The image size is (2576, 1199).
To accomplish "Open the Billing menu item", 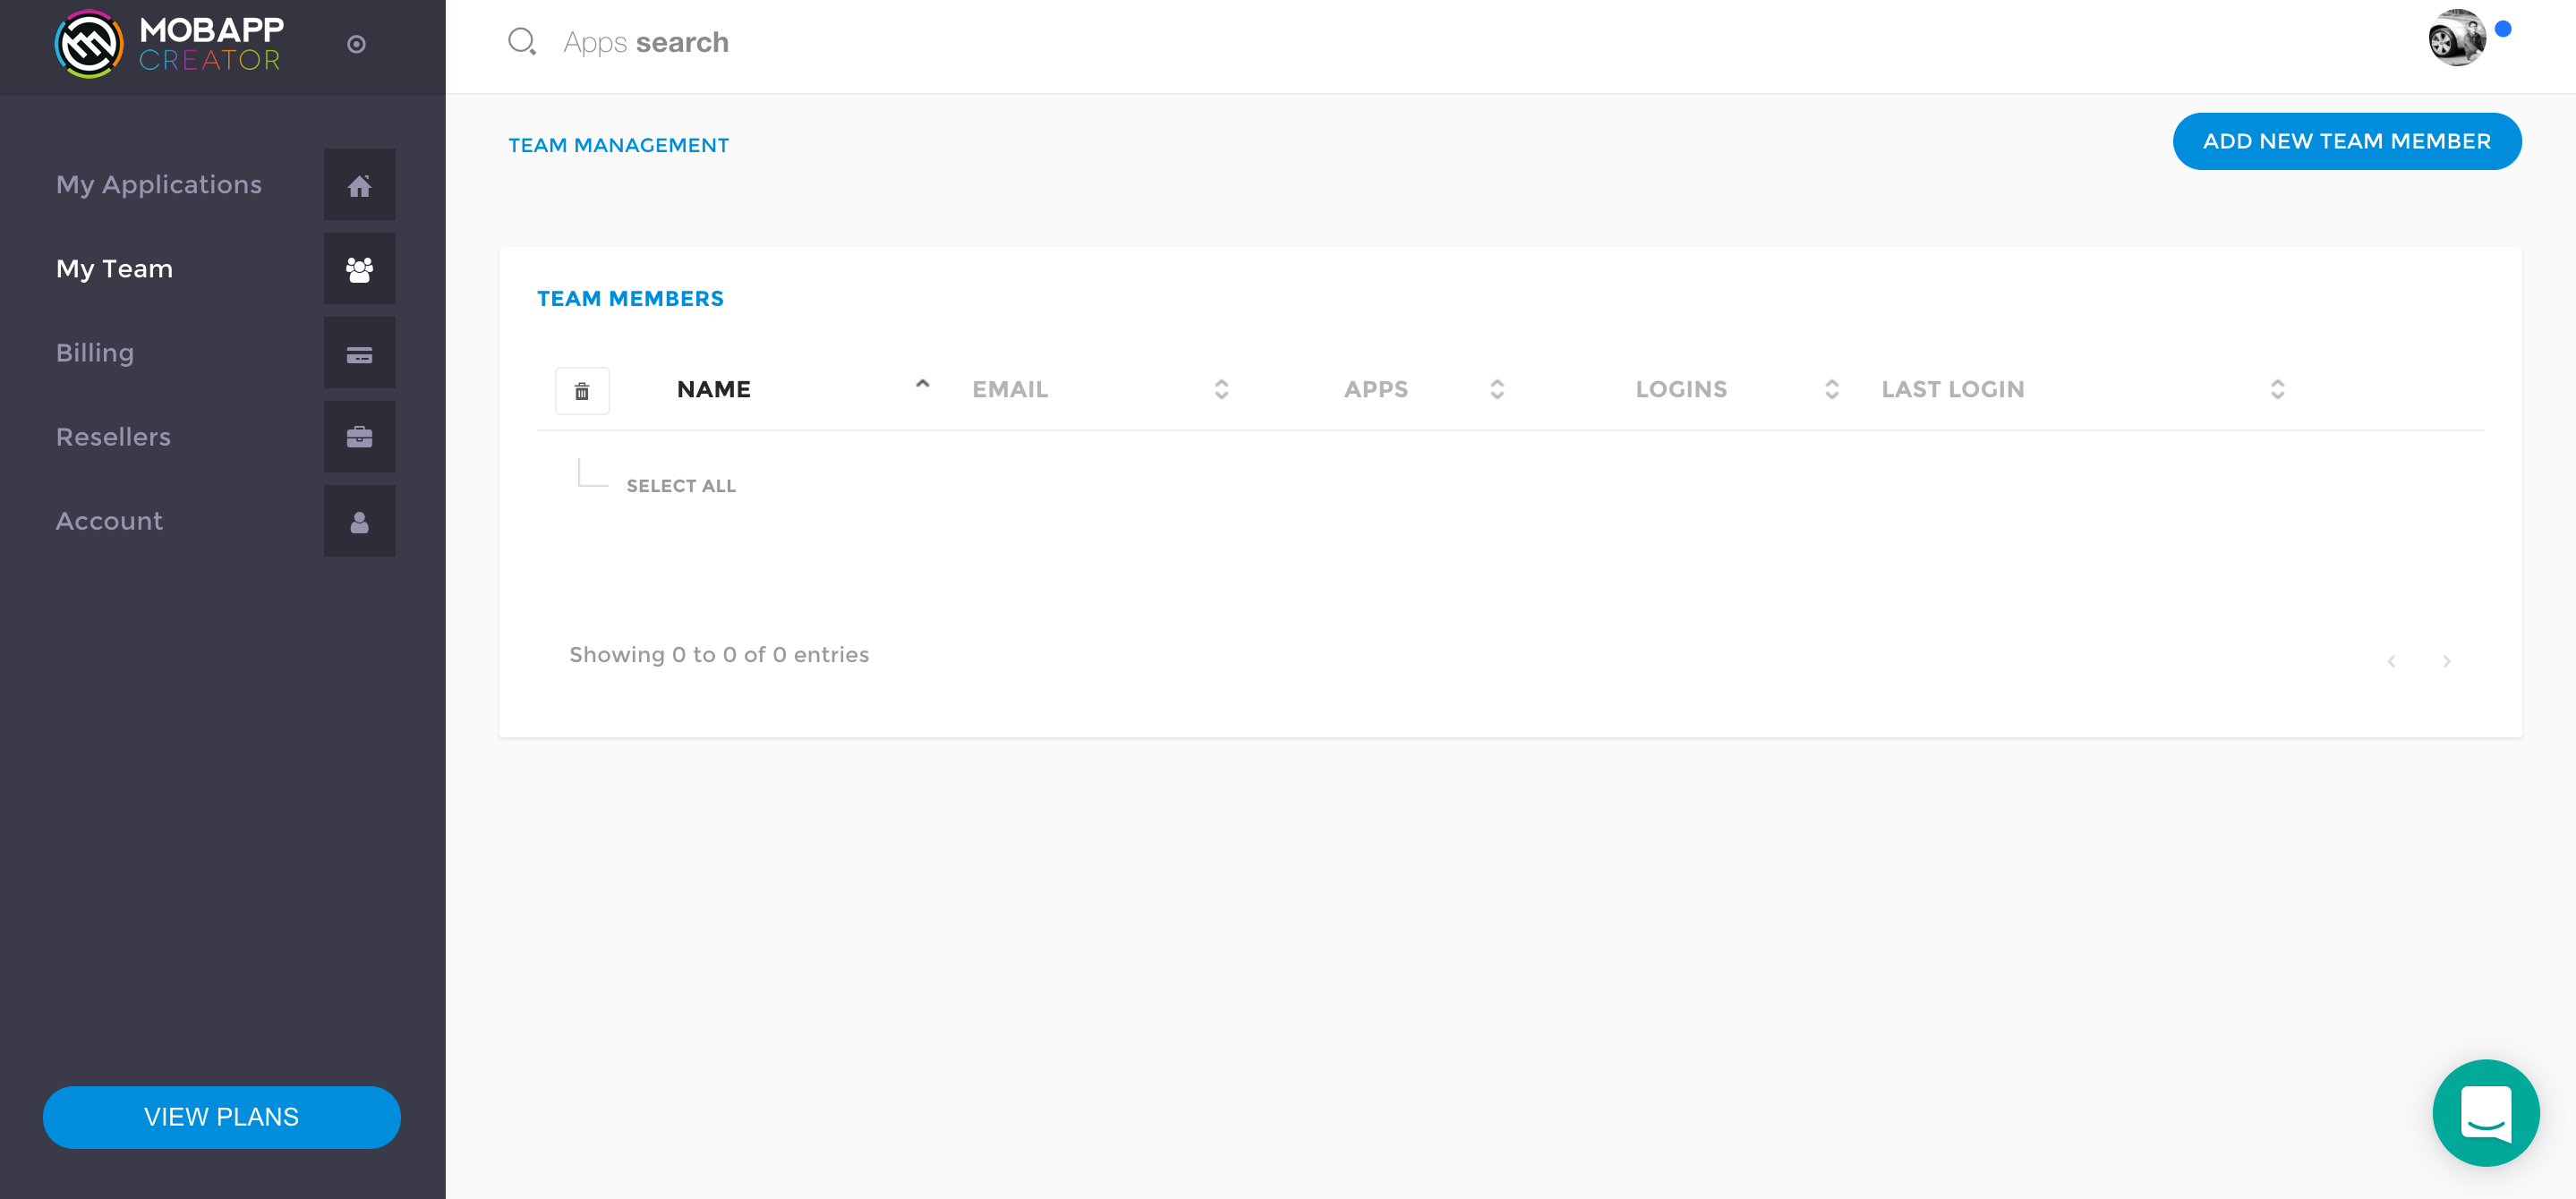I will [95, 353].
